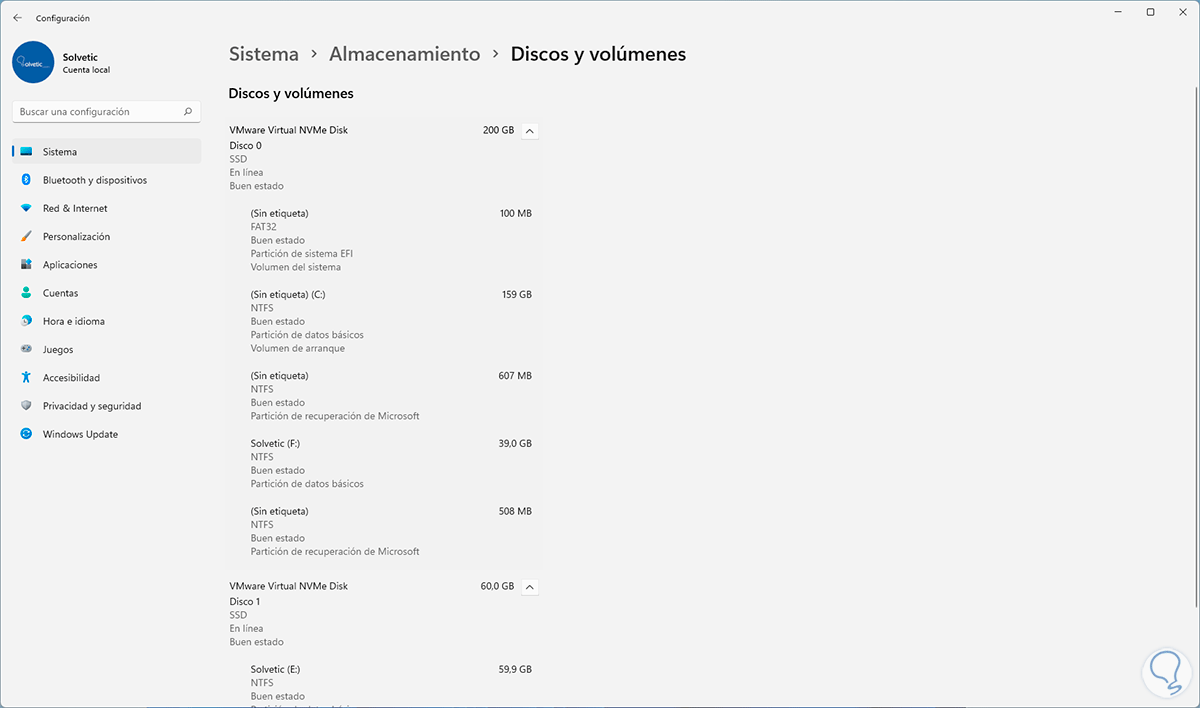Click the Personalización brush icon
This screenshot has height=708, width=1200.
[x=26, y=237]
